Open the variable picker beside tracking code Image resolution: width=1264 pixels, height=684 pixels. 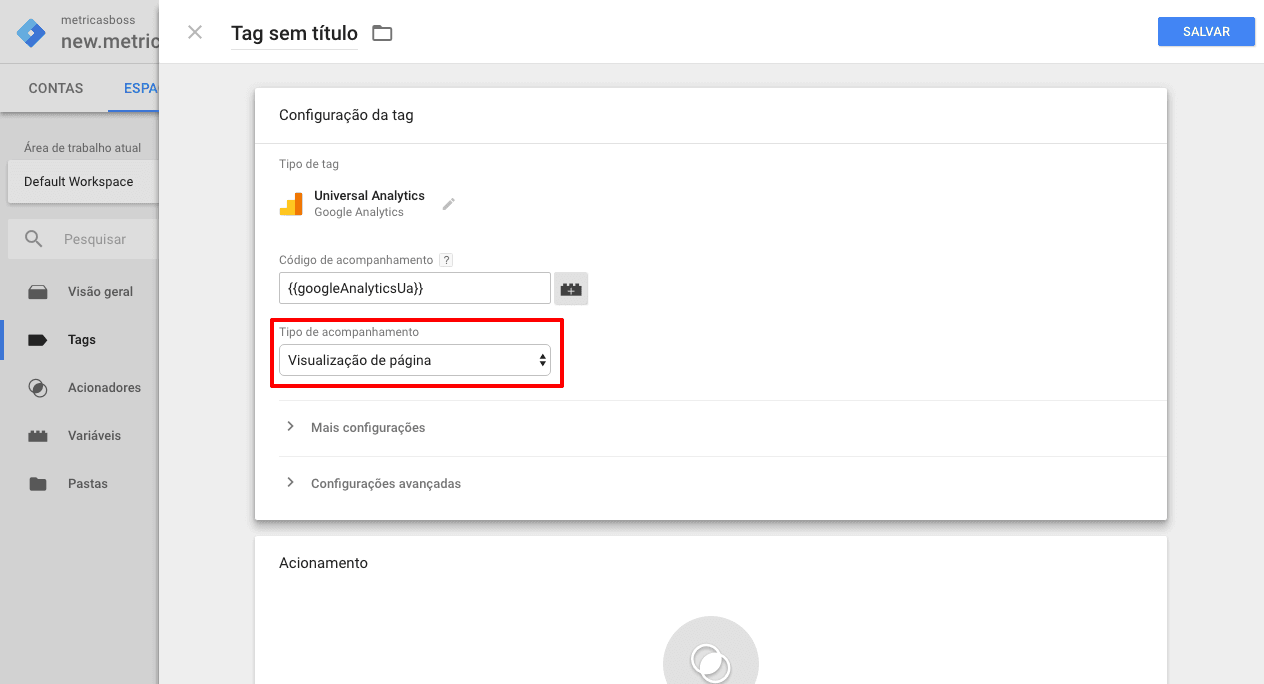click(x=570, y=288)
